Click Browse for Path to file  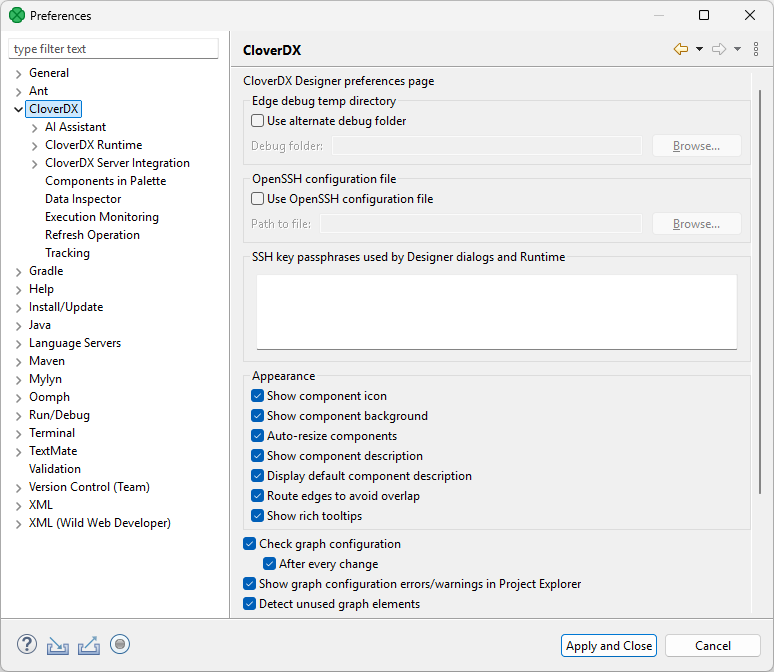click(x=697, y=224)
